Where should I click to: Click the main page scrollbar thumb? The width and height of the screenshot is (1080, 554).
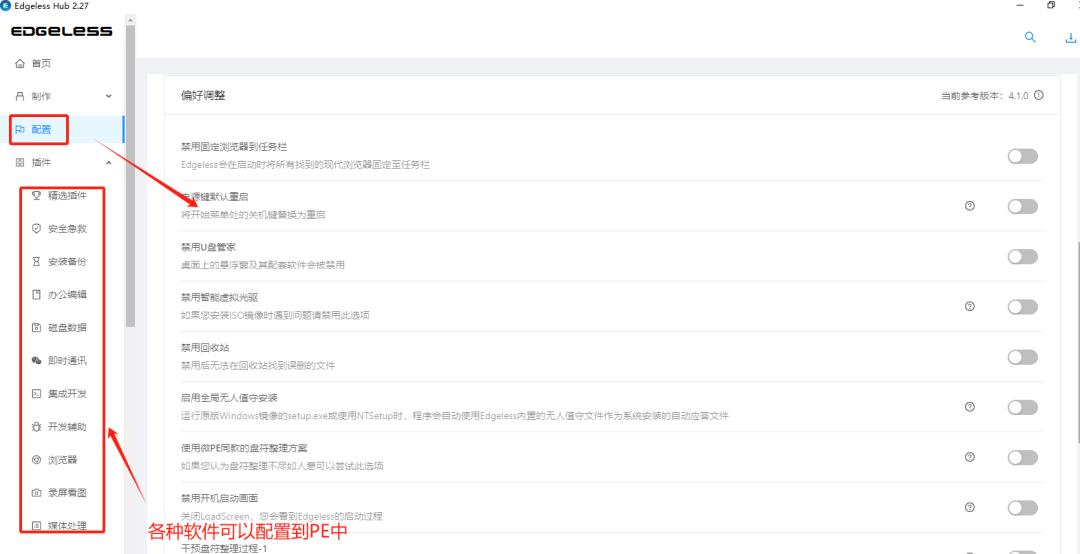[x=1077, y=341]
